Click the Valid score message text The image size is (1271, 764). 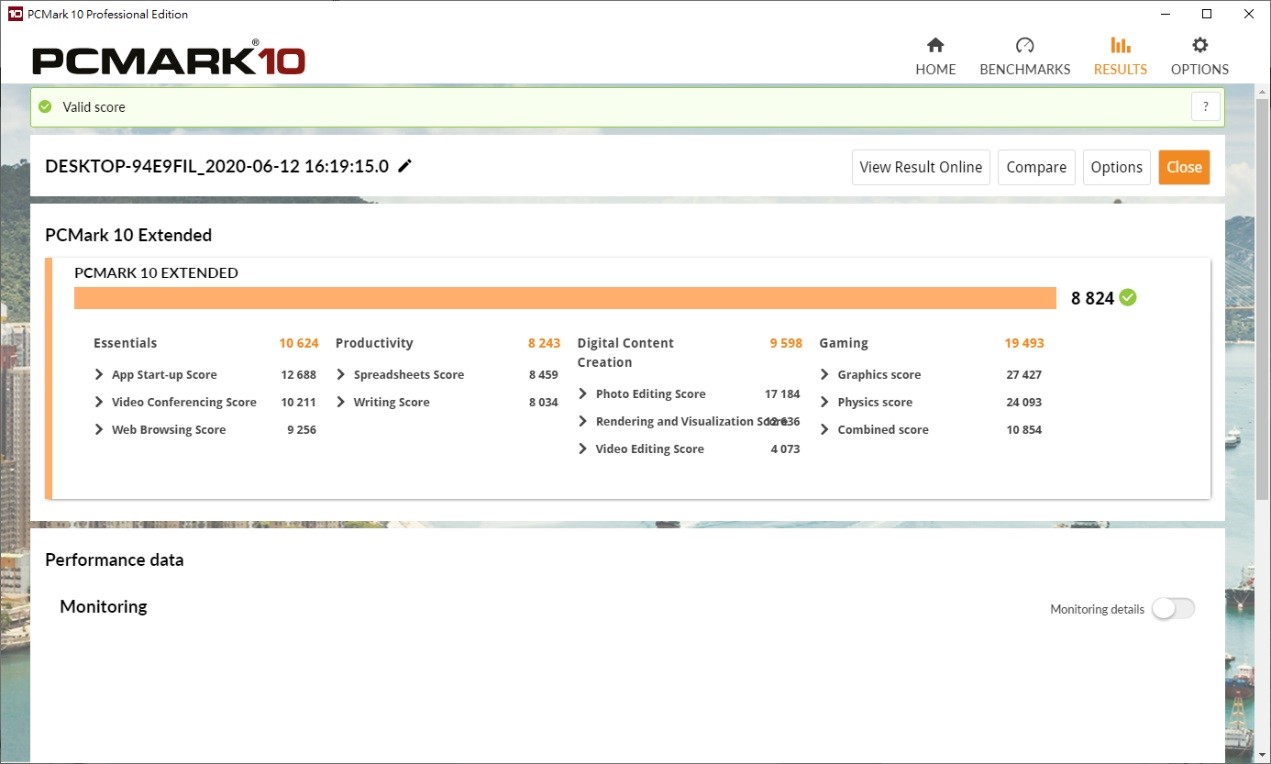coord(94,107)
